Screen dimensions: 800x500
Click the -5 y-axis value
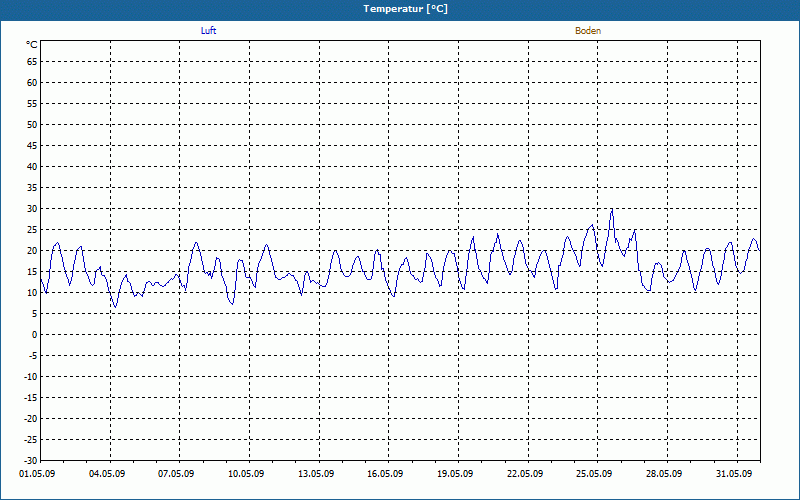pos(33,356)
